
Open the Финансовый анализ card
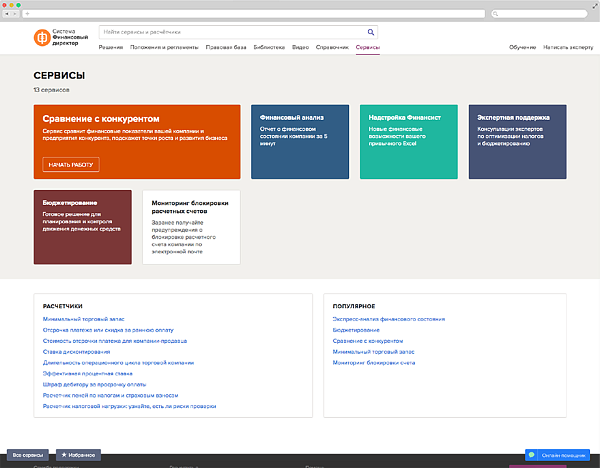[300, 142]
